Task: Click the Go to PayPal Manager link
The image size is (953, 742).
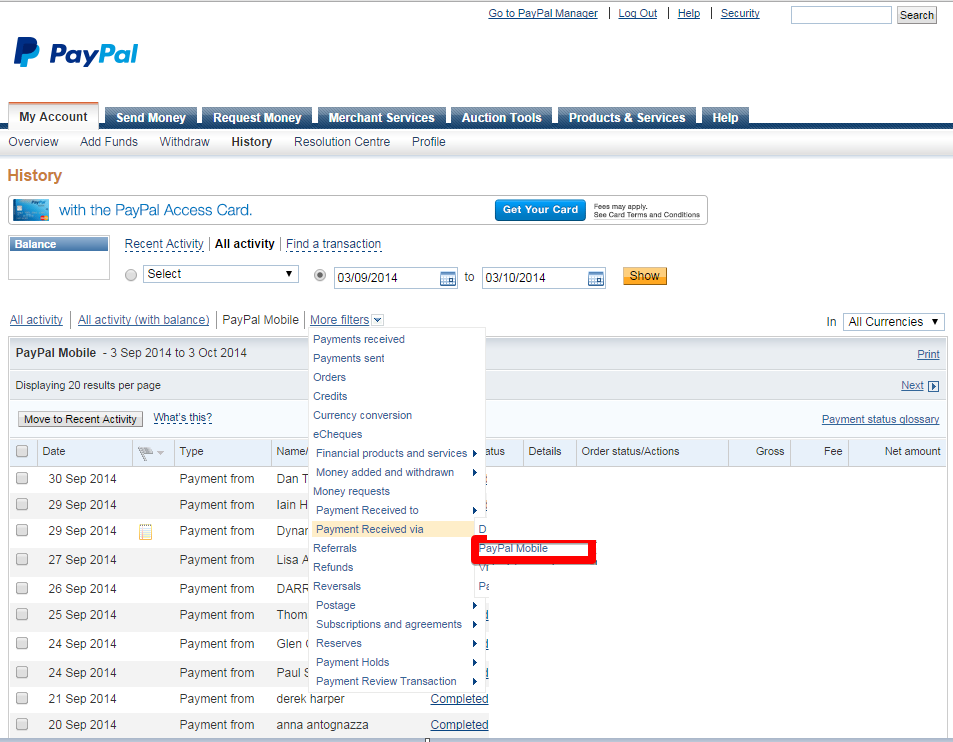Action: [543, 13]
